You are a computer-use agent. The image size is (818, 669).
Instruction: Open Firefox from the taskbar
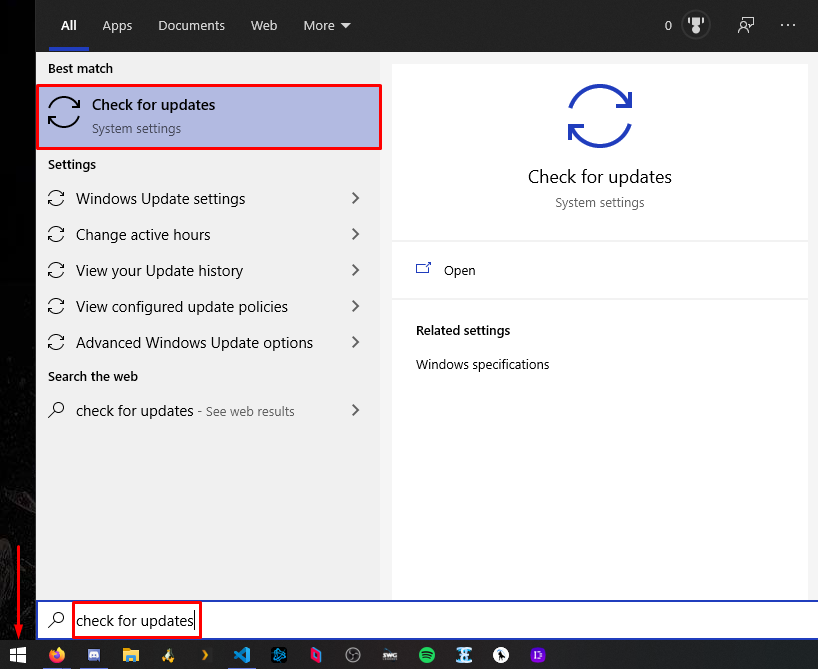[57, 654]
